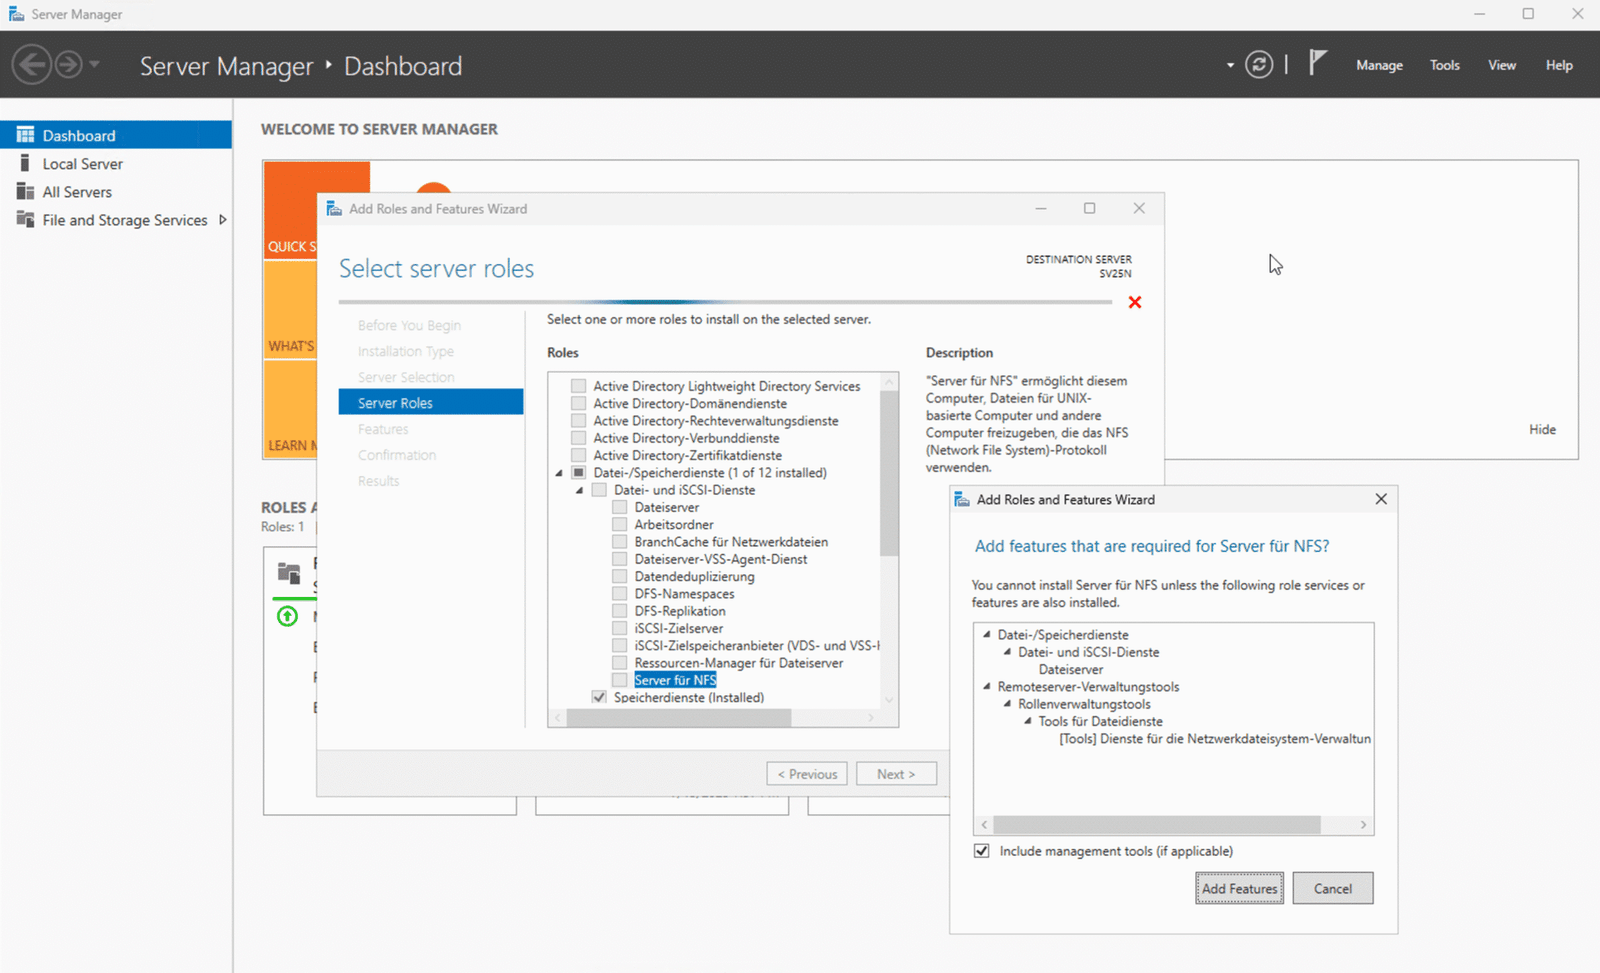Refresh Server Manager using the refresh icon
Viewport: 1600px width, 973px height.
click(1259, 64)
